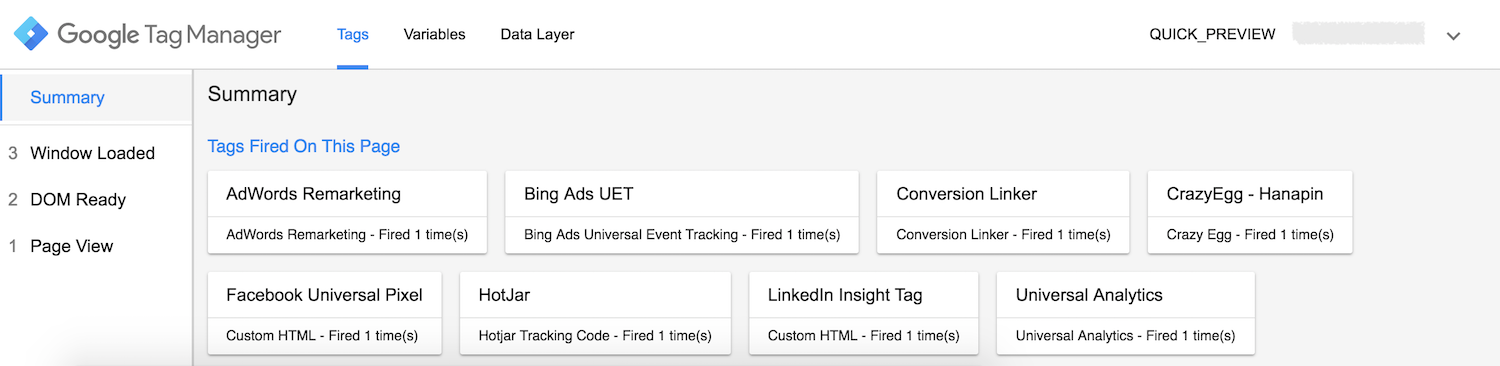Image resolution: width=1500 pixels, height=366 pixels.
Task: View the HotJar tag details
Action: tap(595, 312)
